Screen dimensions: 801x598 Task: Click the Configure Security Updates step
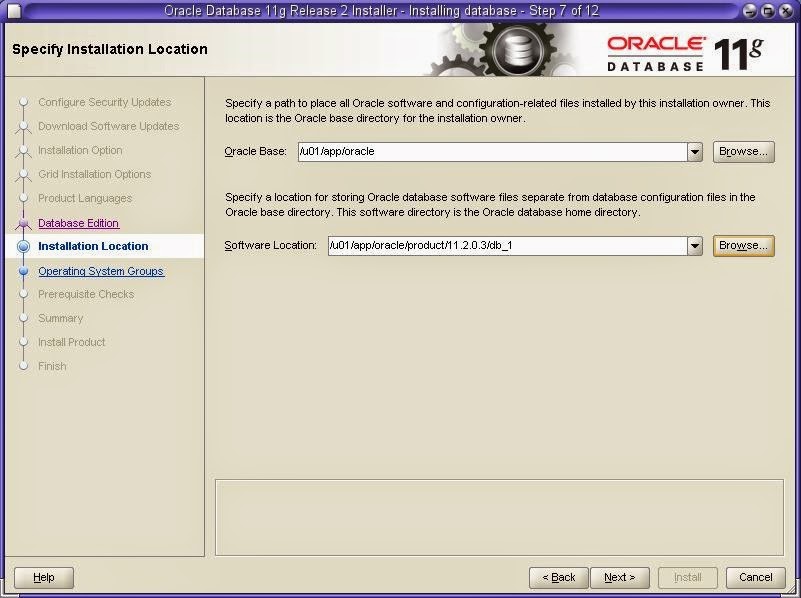[x=105, y=102]
